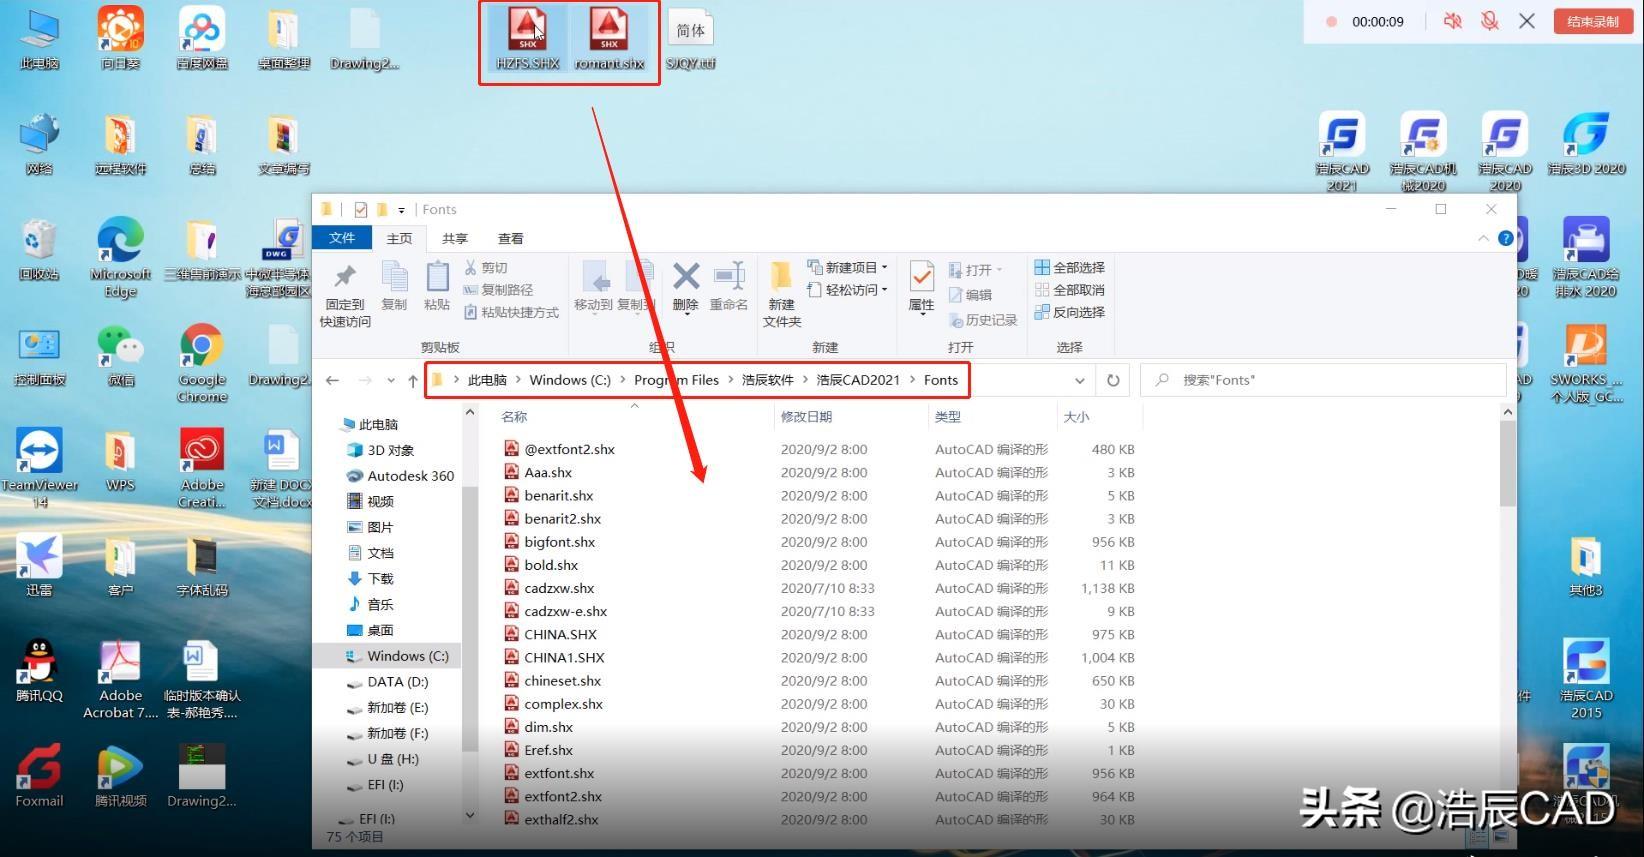Click End recording (结束录制) button

coord(1593,21)
